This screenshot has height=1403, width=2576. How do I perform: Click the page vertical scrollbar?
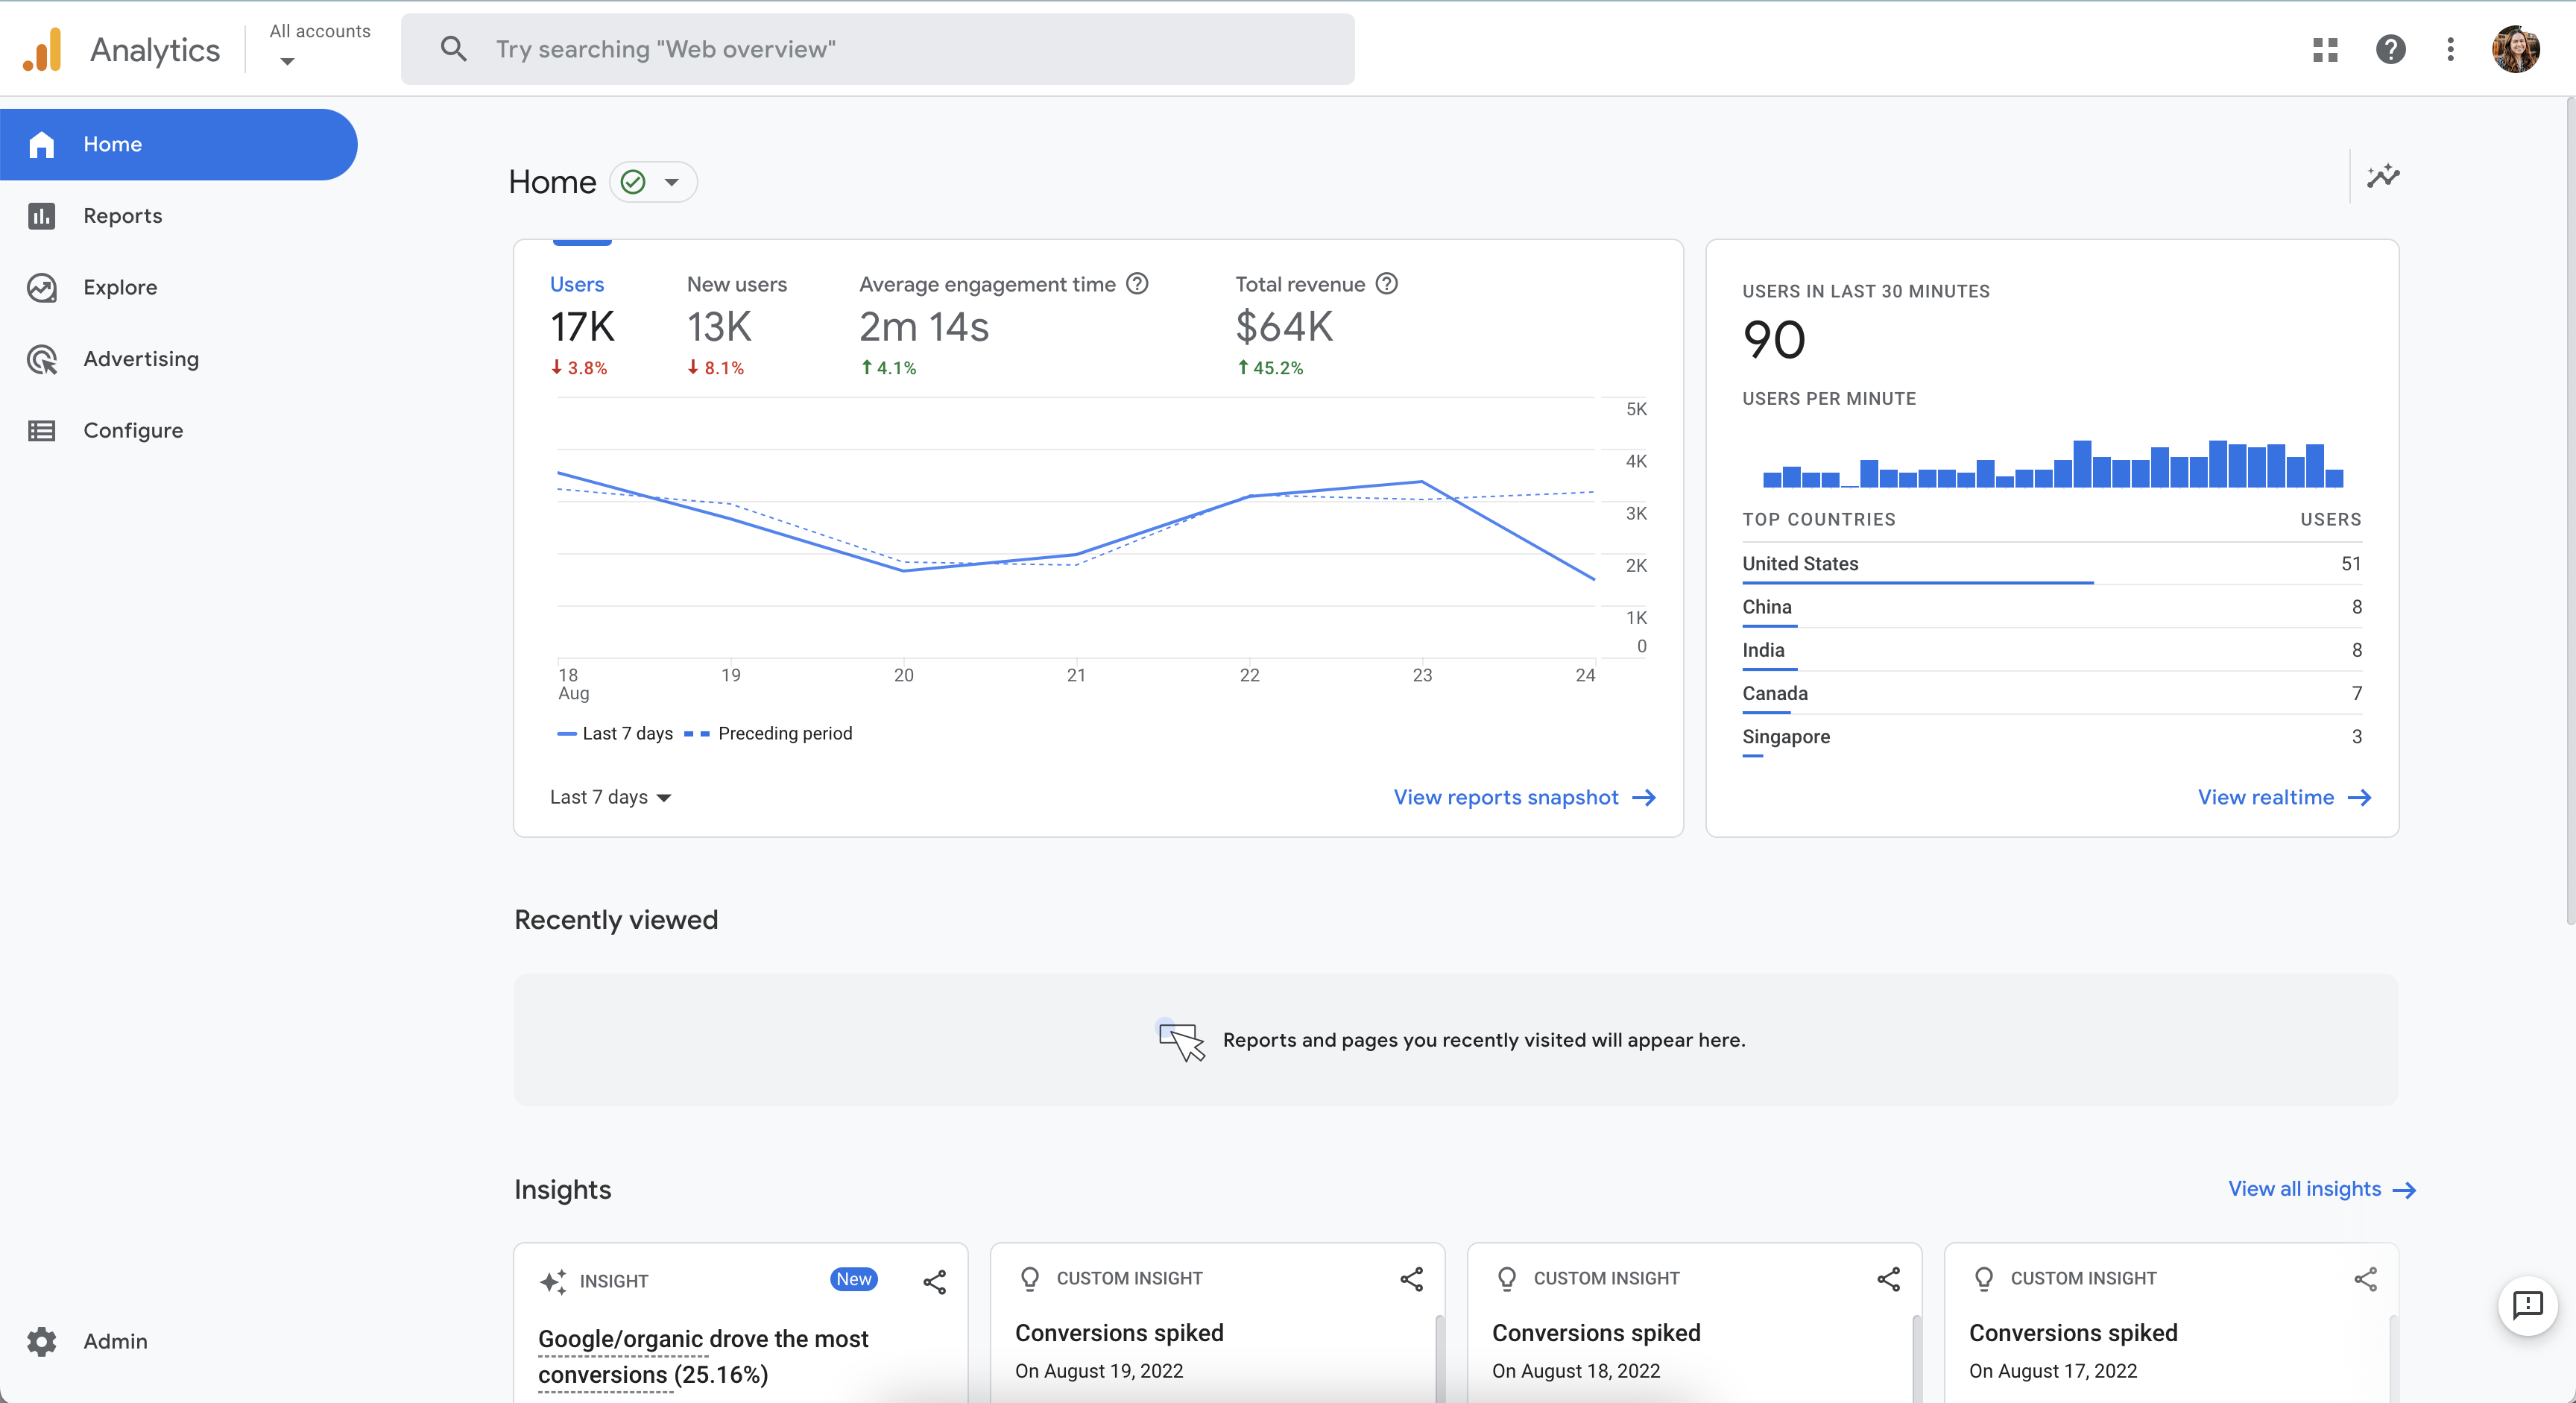click(x=2569, y=510)
